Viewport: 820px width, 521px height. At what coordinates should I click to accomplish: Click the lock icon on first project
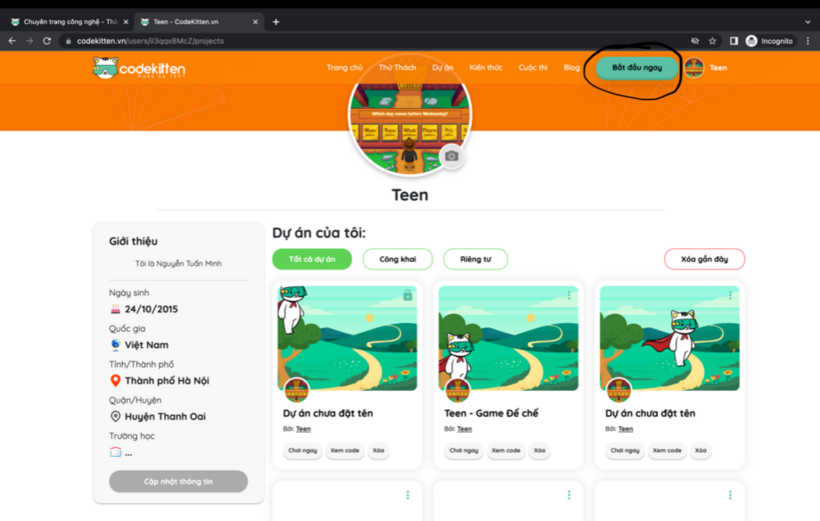[407, 295]
